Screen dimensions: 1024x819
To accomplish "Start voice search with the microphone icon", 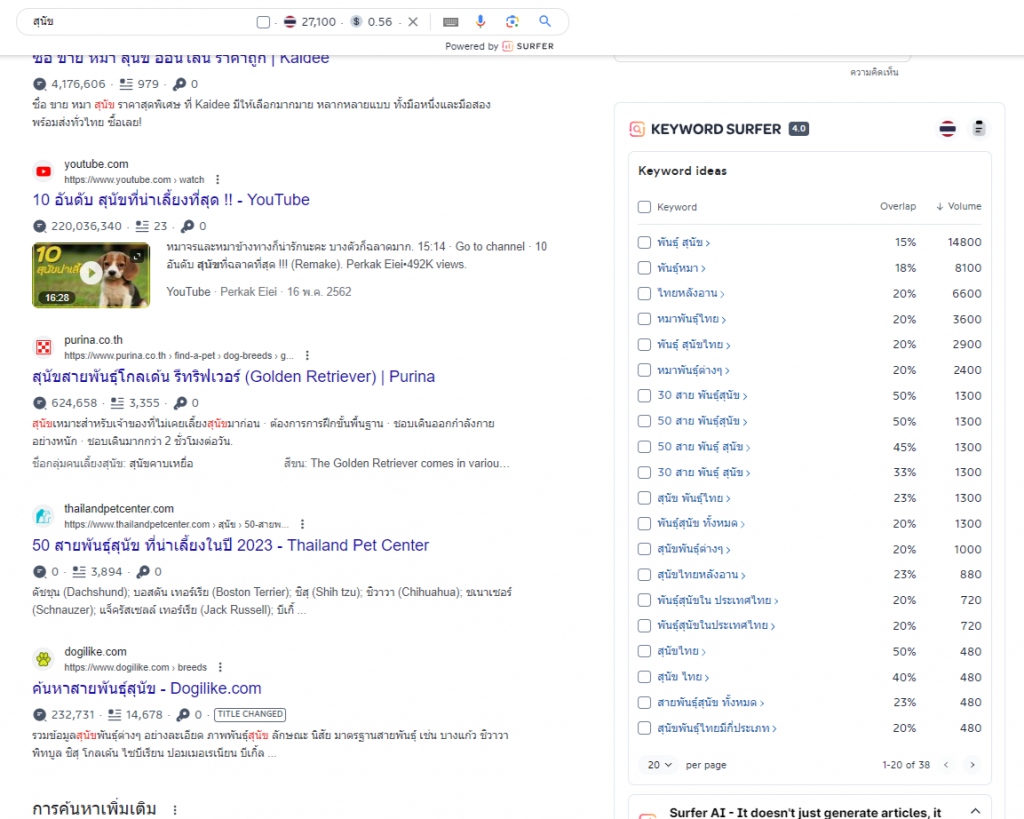I will [481, 22].
